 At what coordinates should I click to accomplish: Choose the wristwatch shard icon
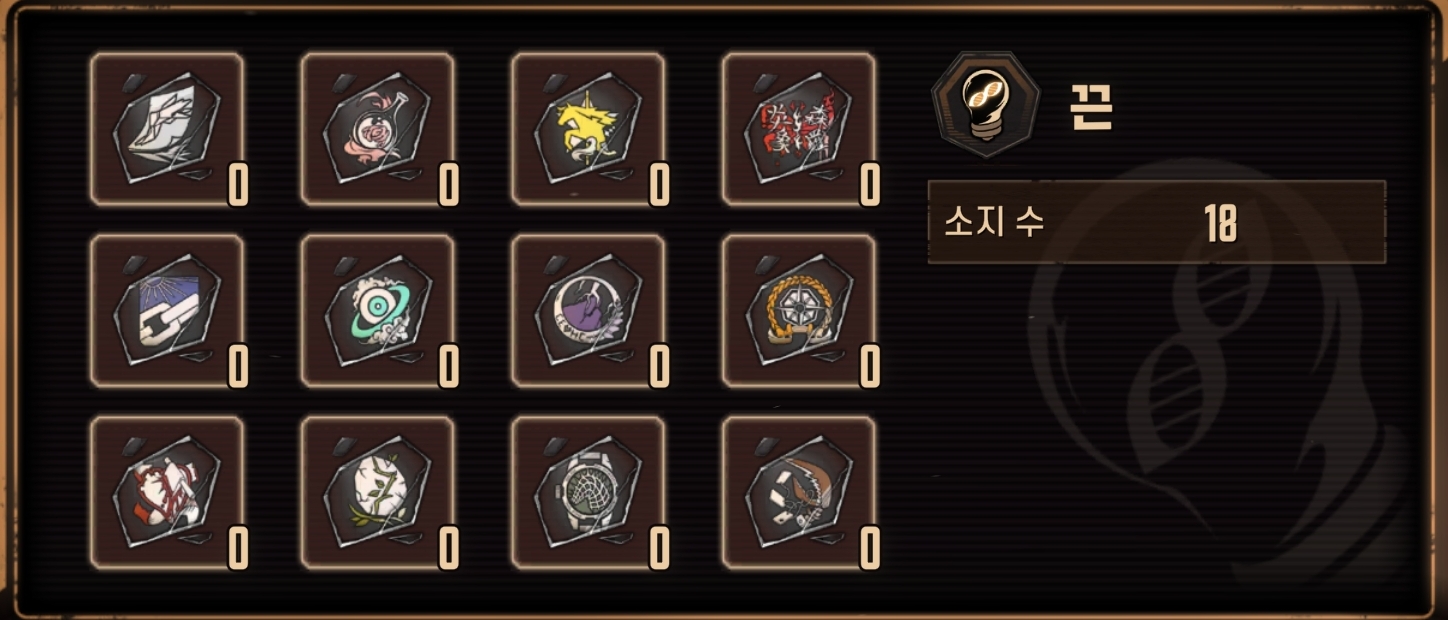[588, 493]
